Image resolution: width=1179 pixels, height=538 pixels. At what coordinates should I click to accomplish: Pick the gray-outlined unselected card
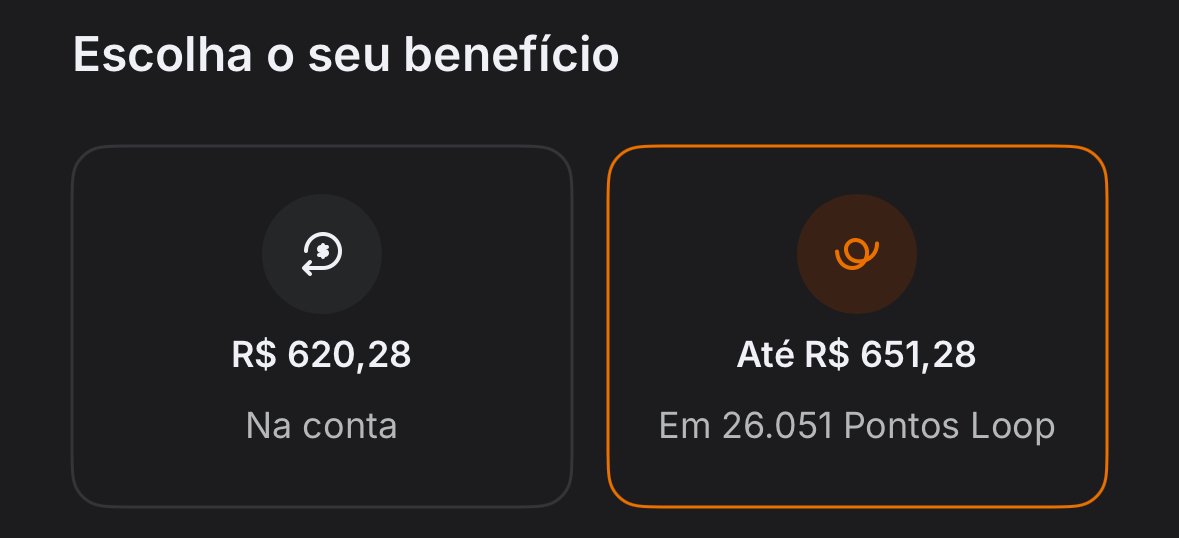click(322, 480)
